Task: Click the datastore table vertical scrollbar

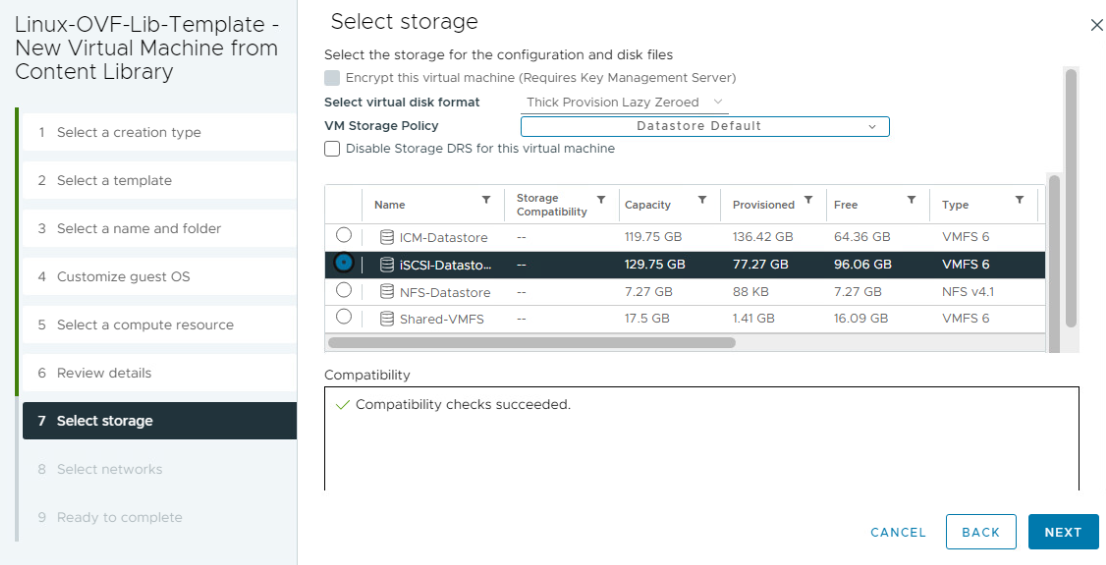Action: 1055,263
